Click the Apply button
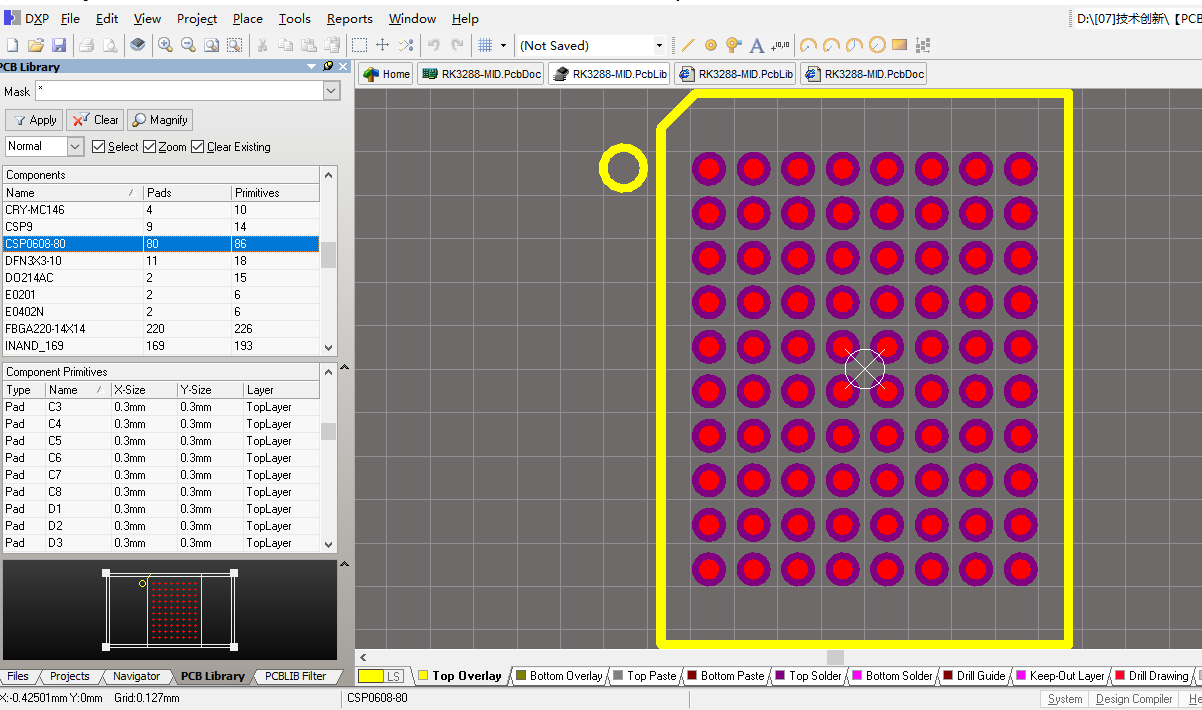The image size is (1202, 710). pyautogui.click(x=35, y=120)
